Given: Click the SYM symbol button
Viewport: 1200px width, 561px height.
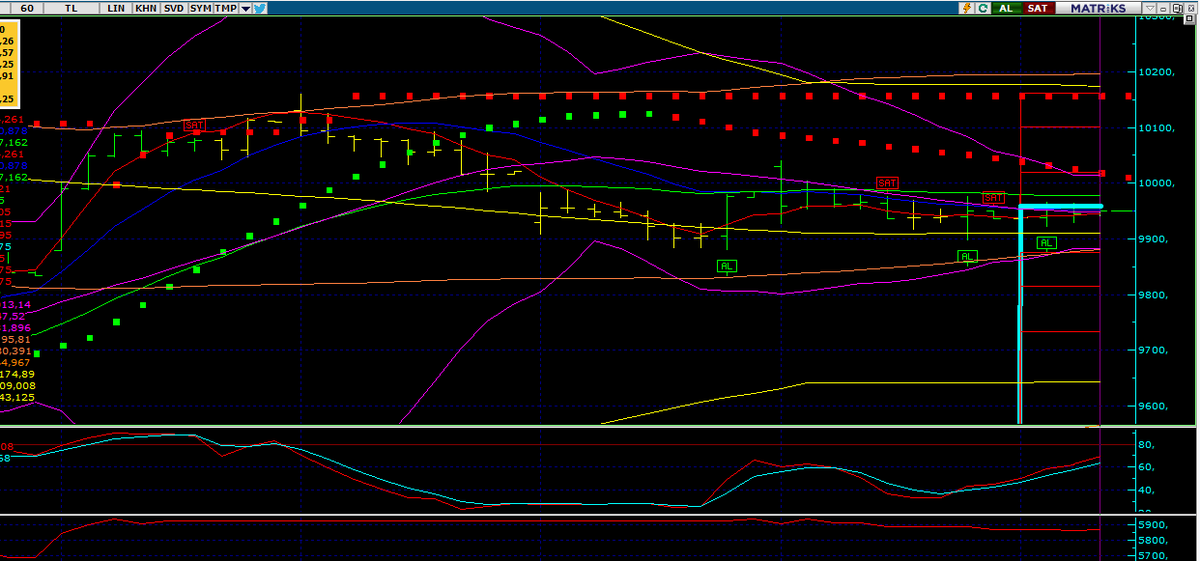Looking at the screenshot, I should (200, 8).
